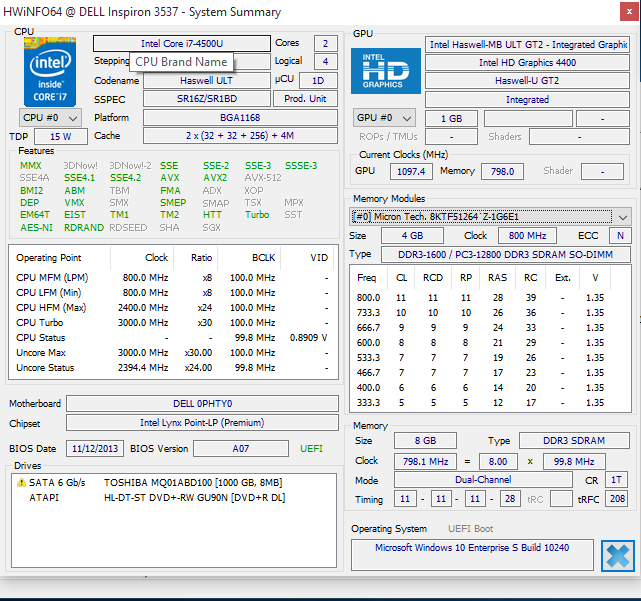
Task: Click the SSE4.2 feature label
Action: [126, 178]
